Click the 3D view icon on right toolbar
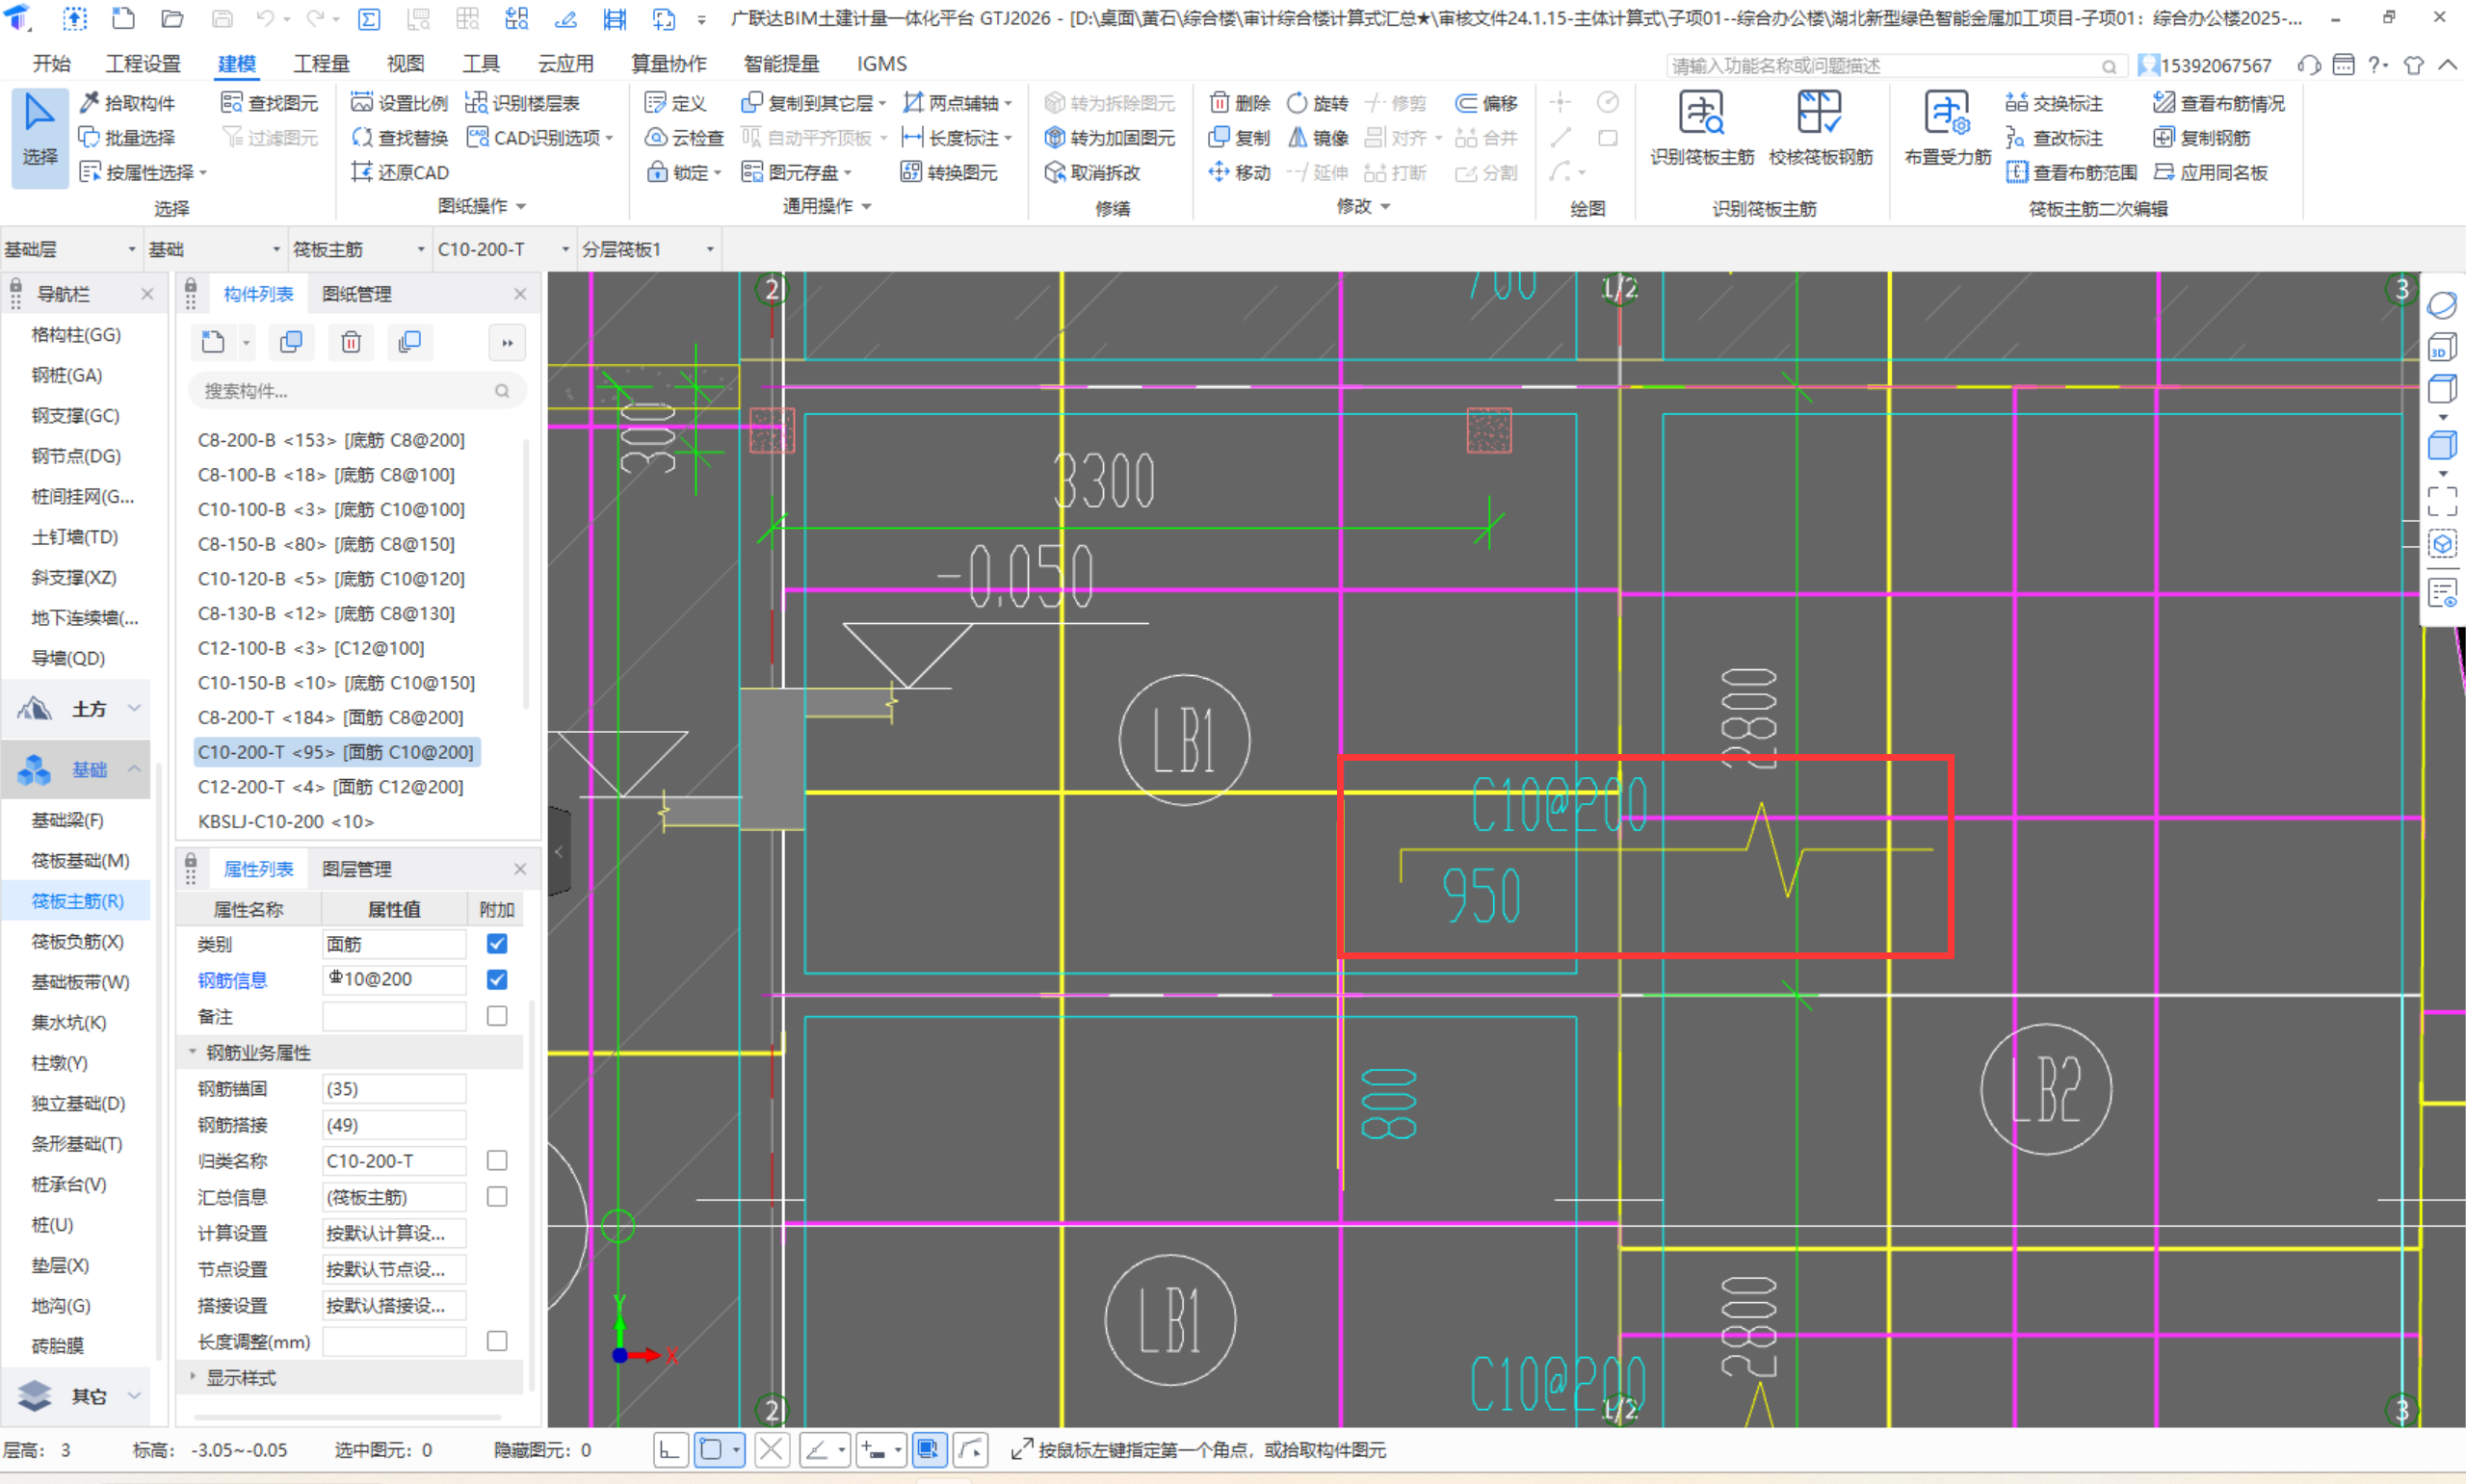 point(2442,347)
